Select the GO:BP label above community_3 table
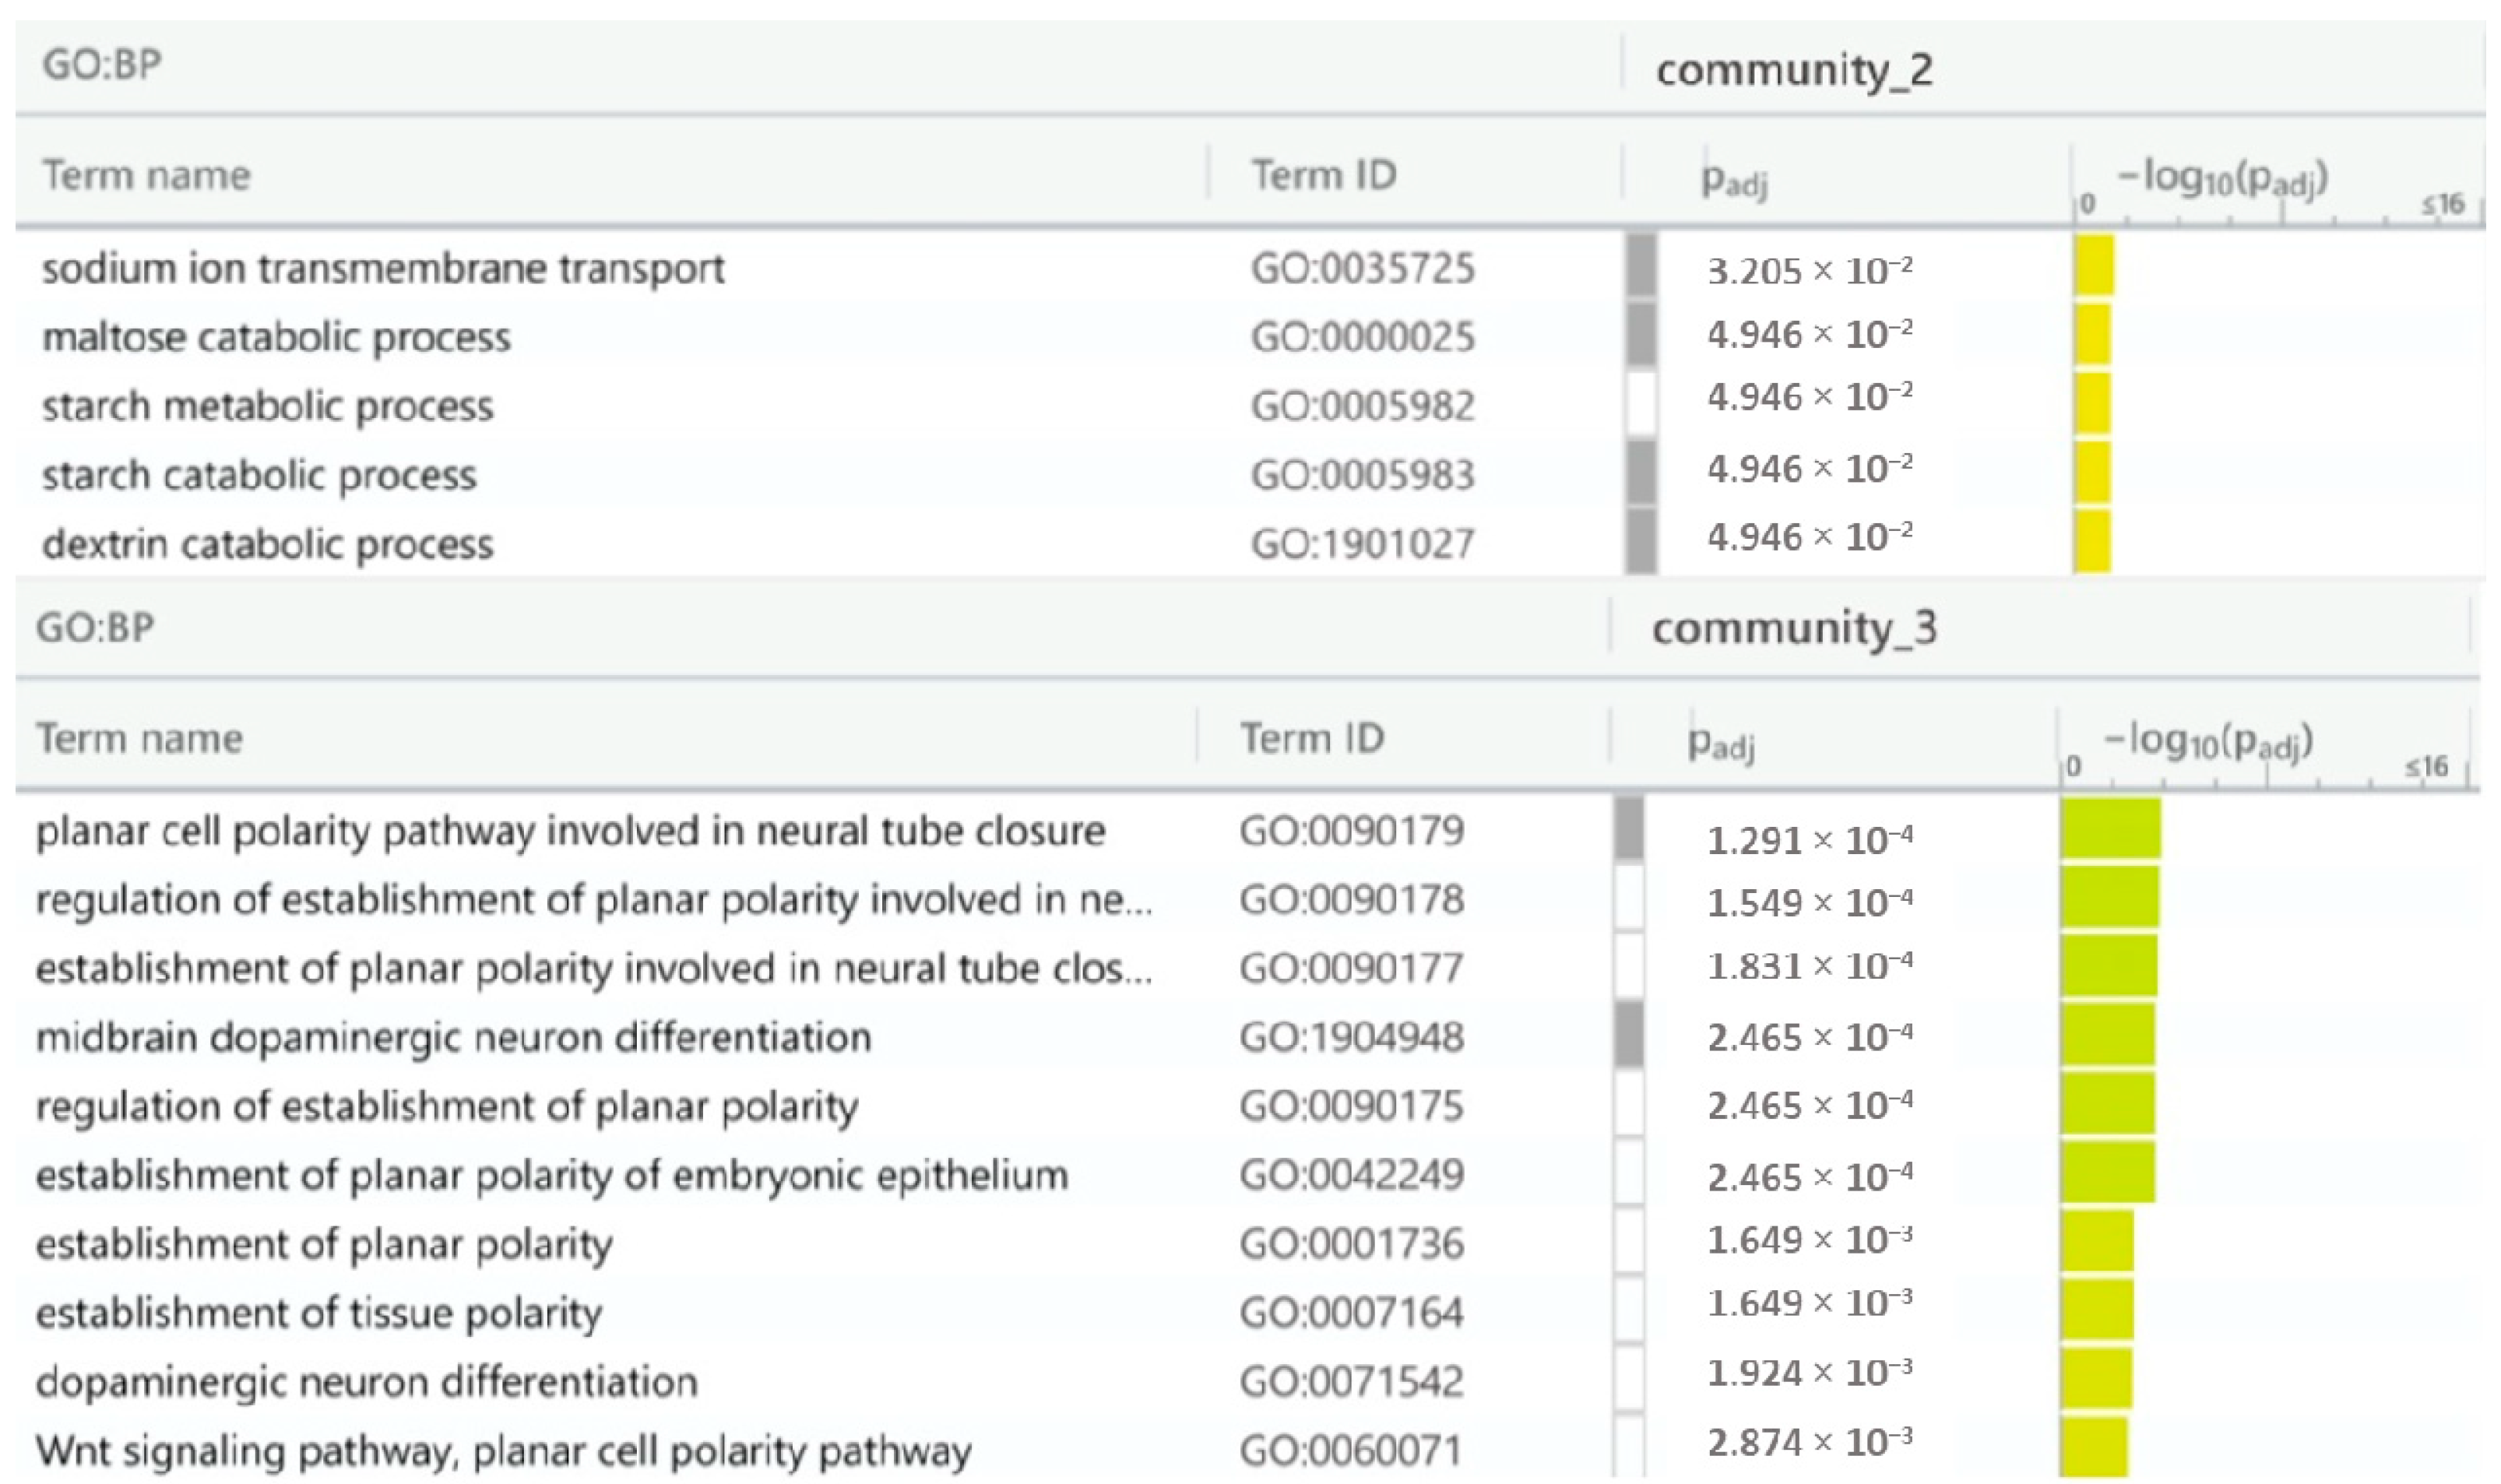Image resolution: width=2501 pixels, height=1484 pixels. point(95,628)
